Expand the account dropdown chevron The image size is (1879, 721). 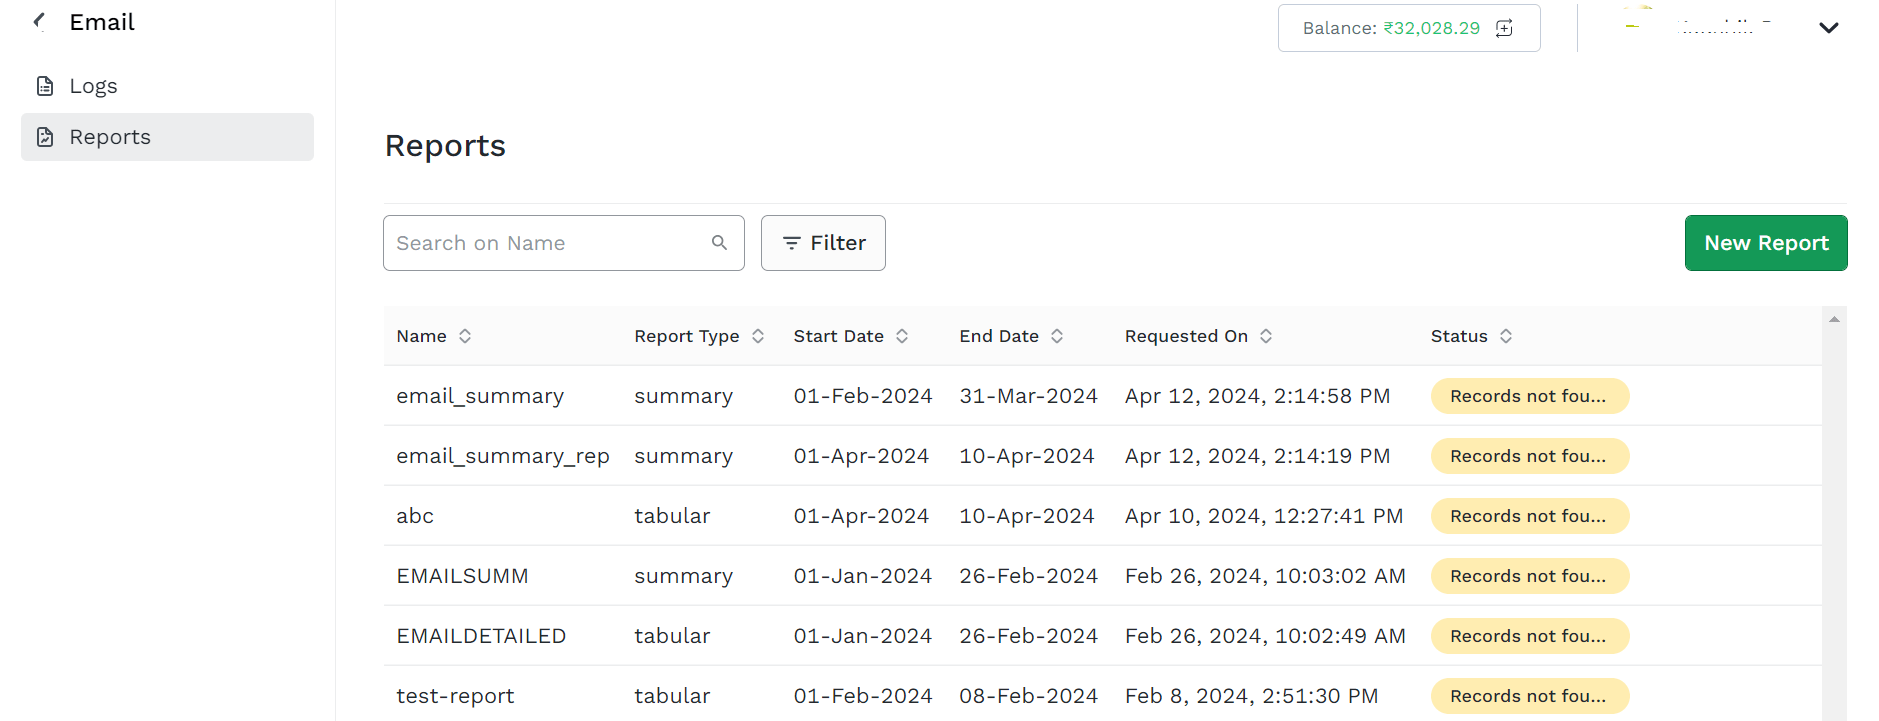1829,28
